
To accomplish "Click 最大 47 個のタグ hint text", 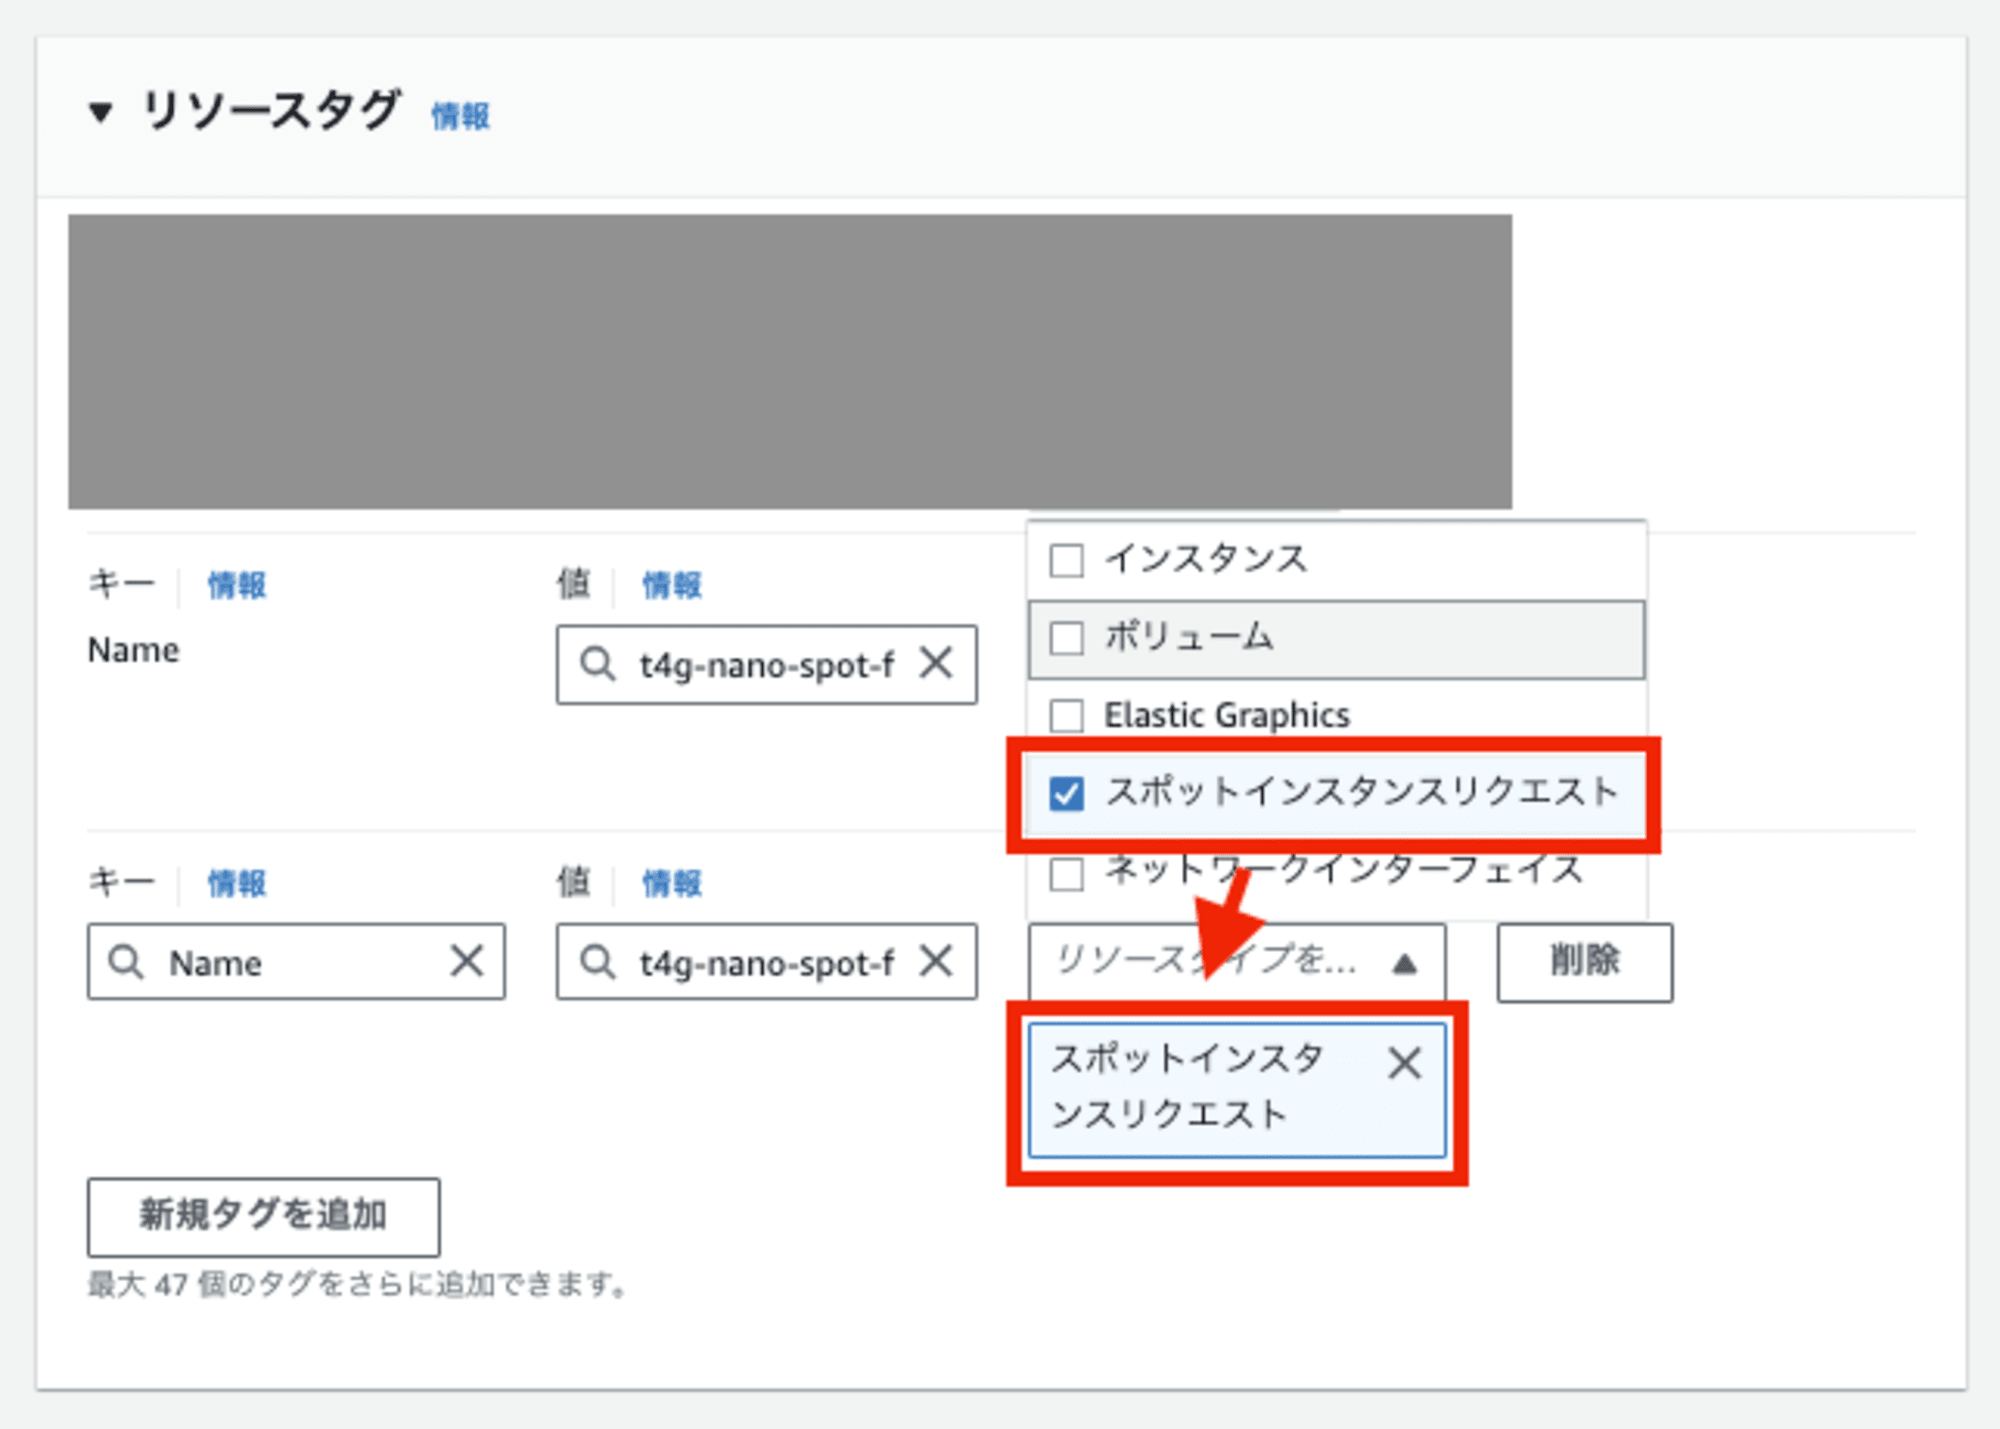I will tap(357, 1284).
